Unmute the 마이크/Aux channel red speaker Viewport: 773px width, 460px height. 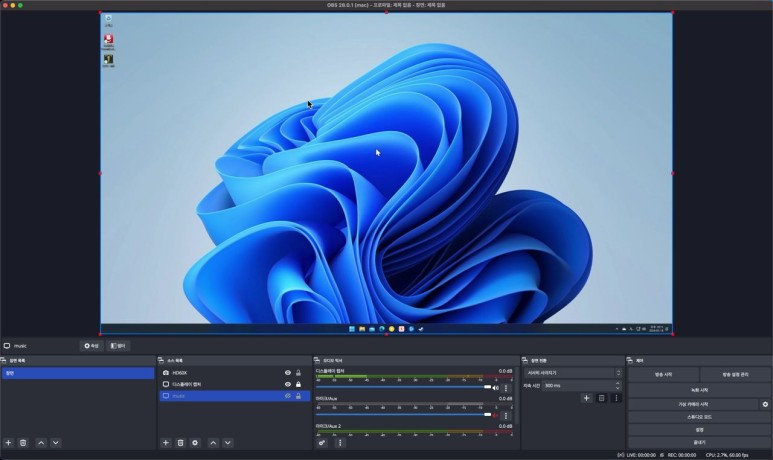495,416
